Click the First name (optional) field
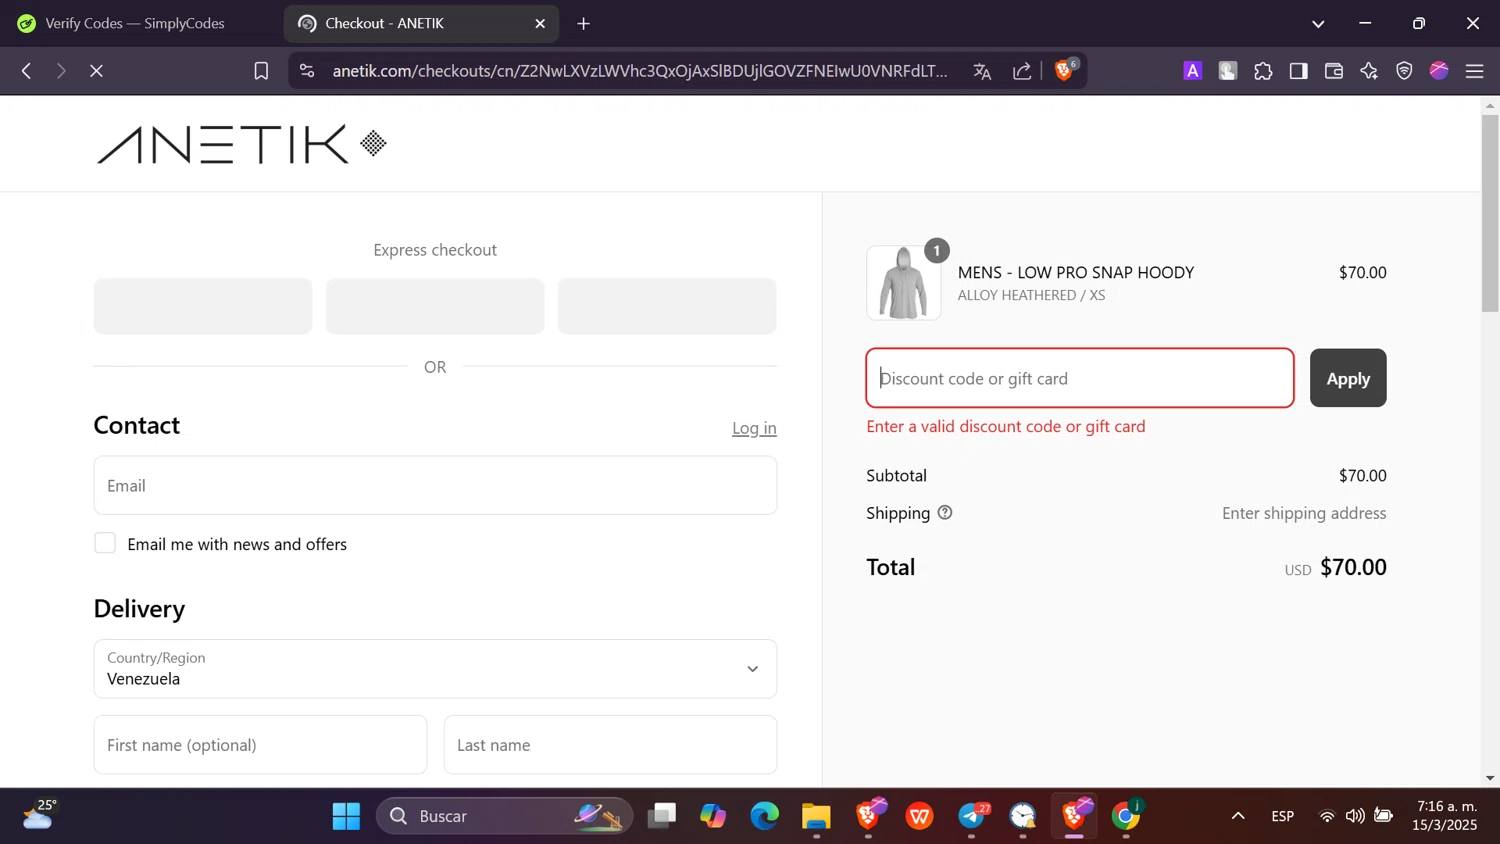The image size is (1500, 844). tap(260, 745)
